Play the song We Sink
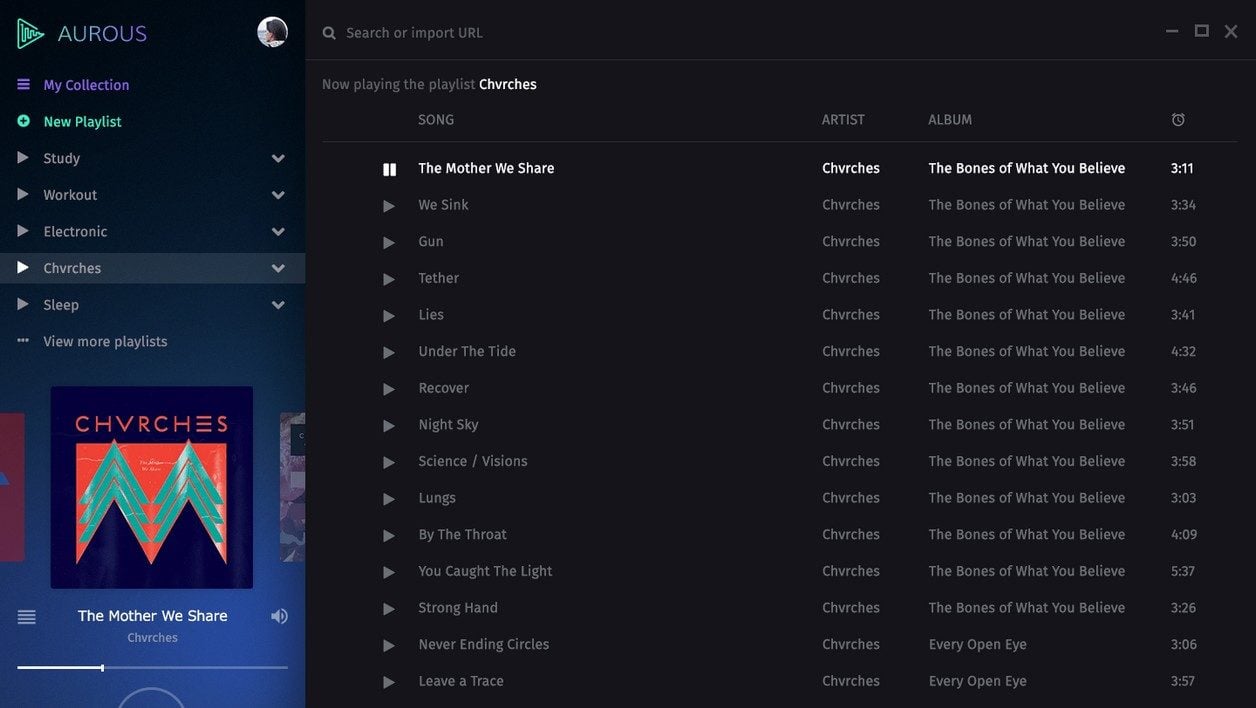Viewport: 1256px width, 708px height. 389,206
